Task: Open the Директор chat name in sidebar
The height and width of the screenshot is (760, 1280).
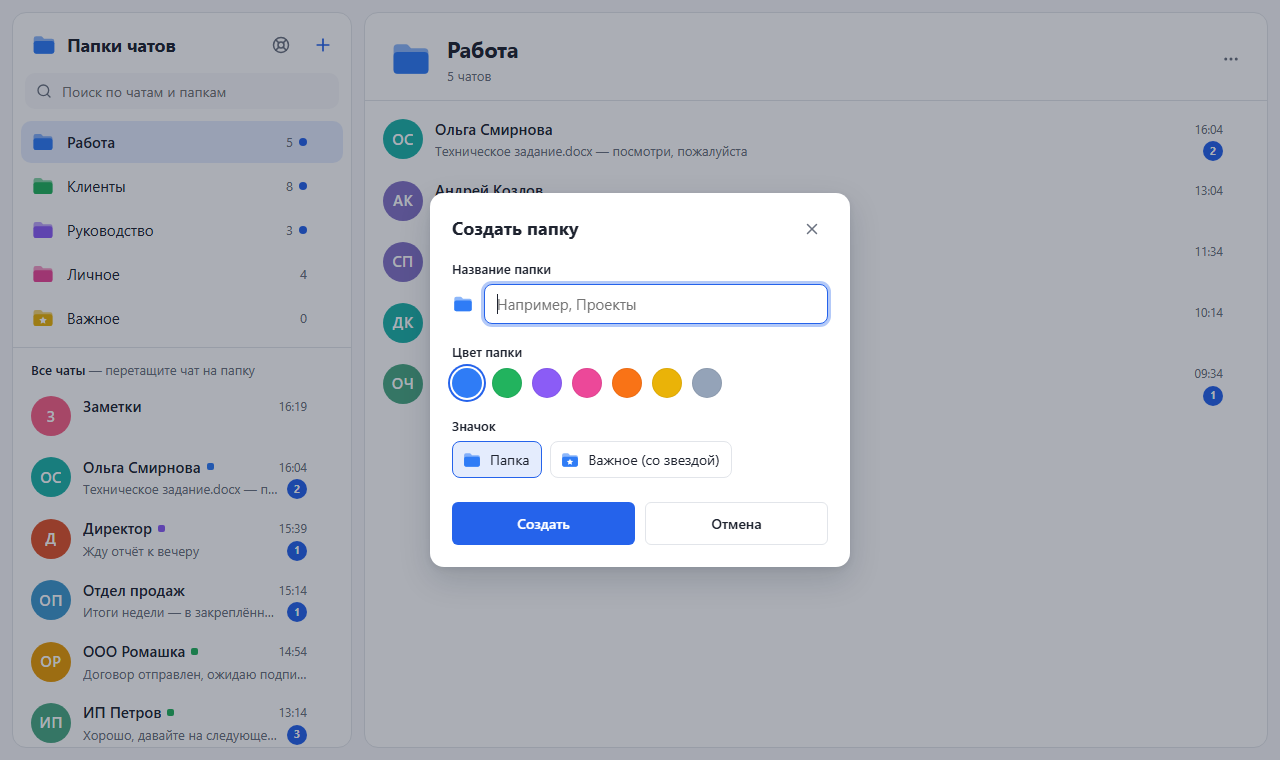Action: 118,529
